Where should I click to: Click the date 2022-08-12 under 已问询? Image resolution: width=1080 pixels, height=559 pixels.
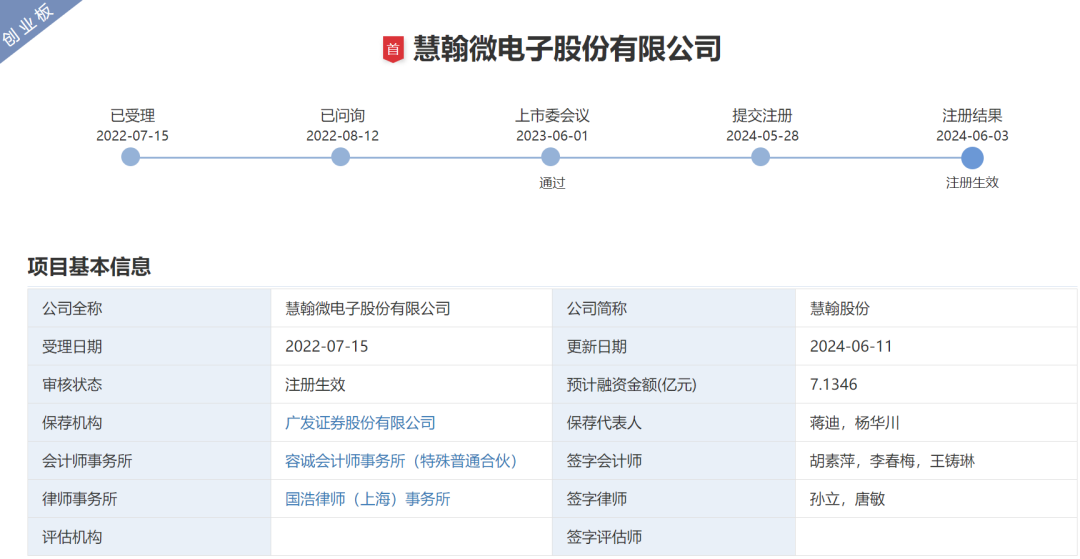[342, 136]
